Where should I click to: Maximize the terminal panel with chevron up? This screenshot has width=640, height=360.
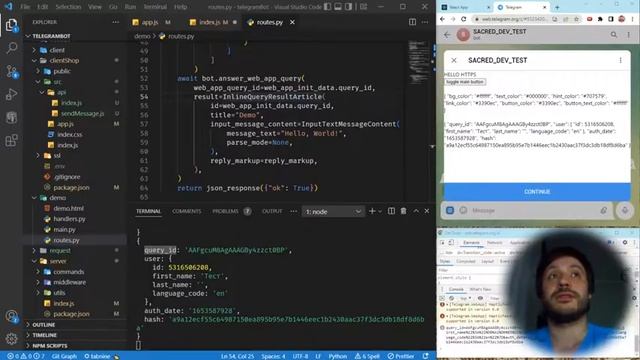[x=416, y=211]
